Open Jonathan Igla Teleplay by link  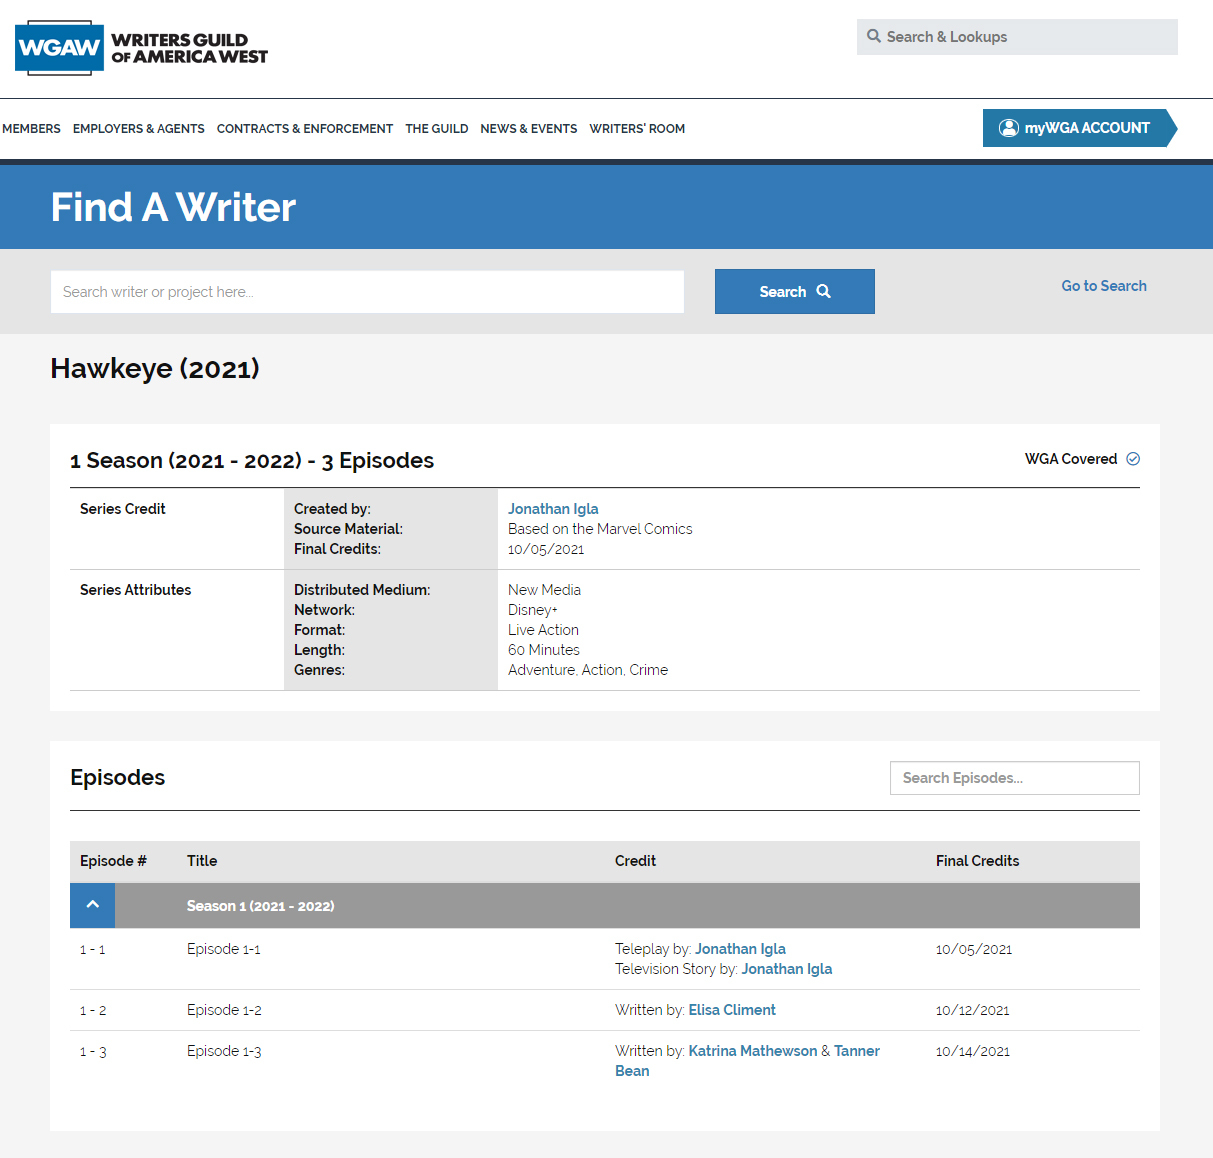pos(740,949)
